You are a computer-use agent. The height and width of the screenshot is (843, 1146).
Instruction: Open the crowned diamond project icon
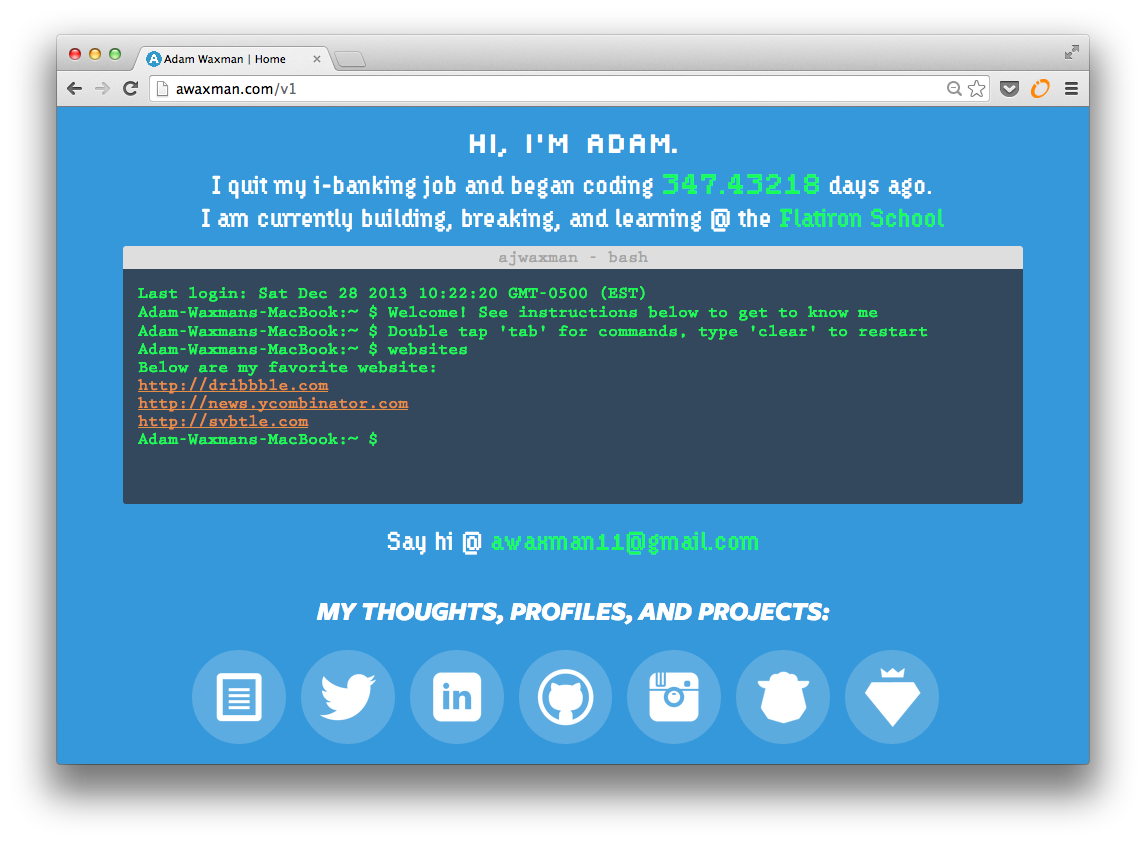pos(892,697)
